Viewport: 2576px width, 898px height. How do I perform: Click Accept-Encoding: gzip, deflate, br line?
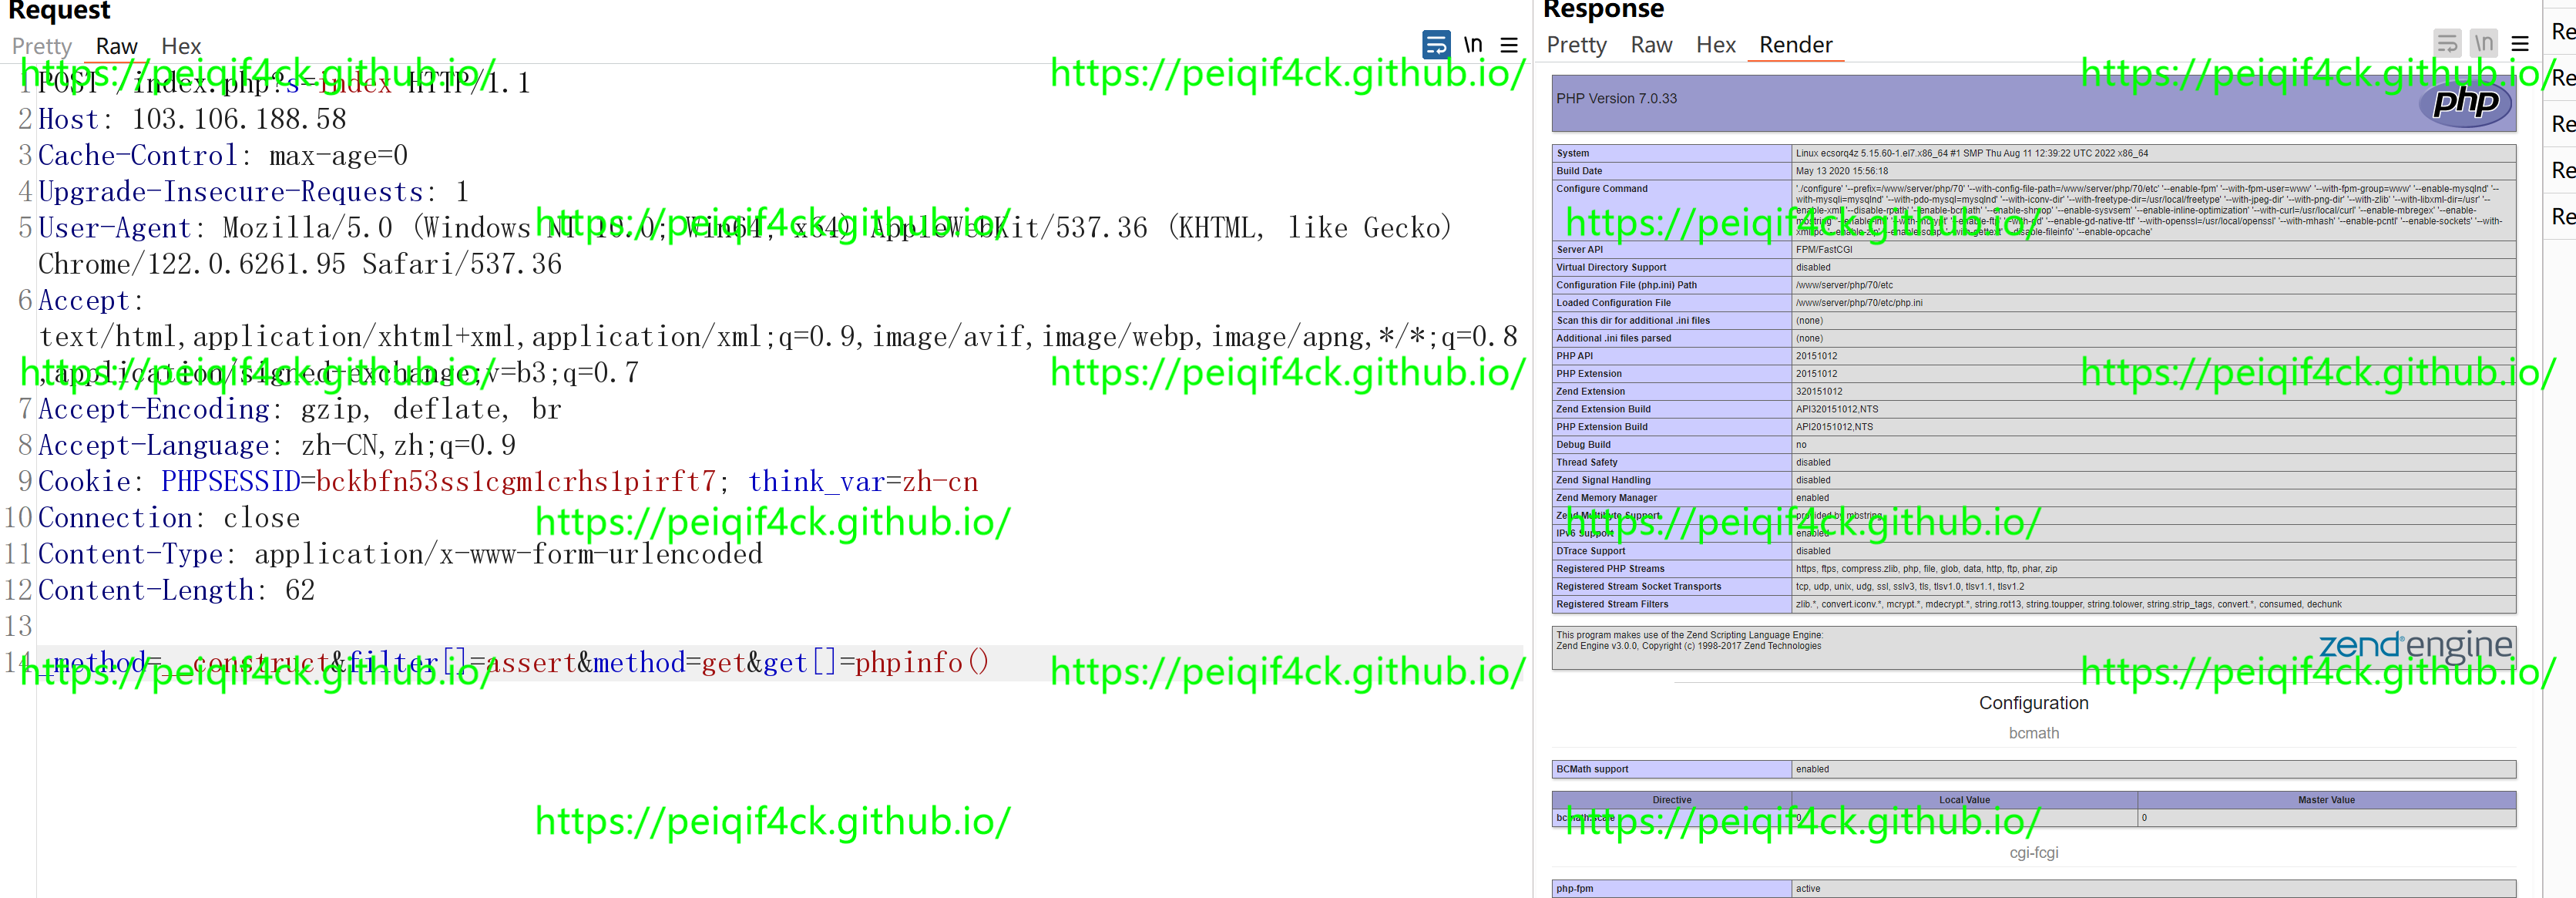tap(300, 409)
